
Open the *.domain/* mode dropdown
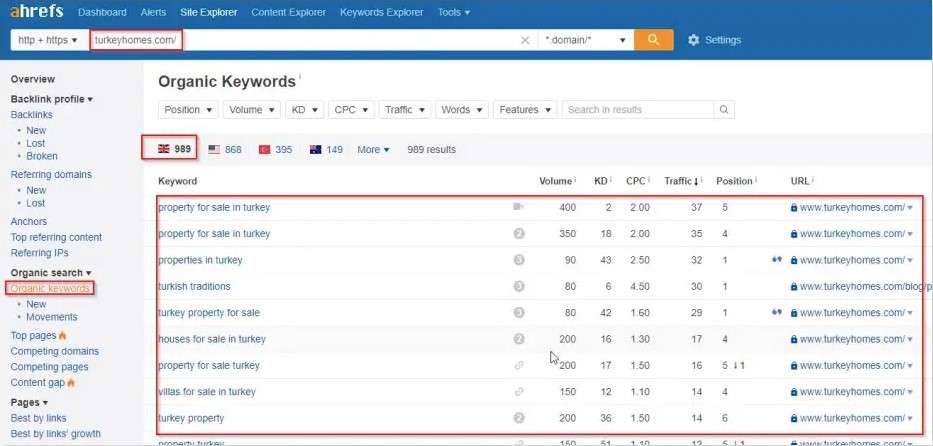586,40
